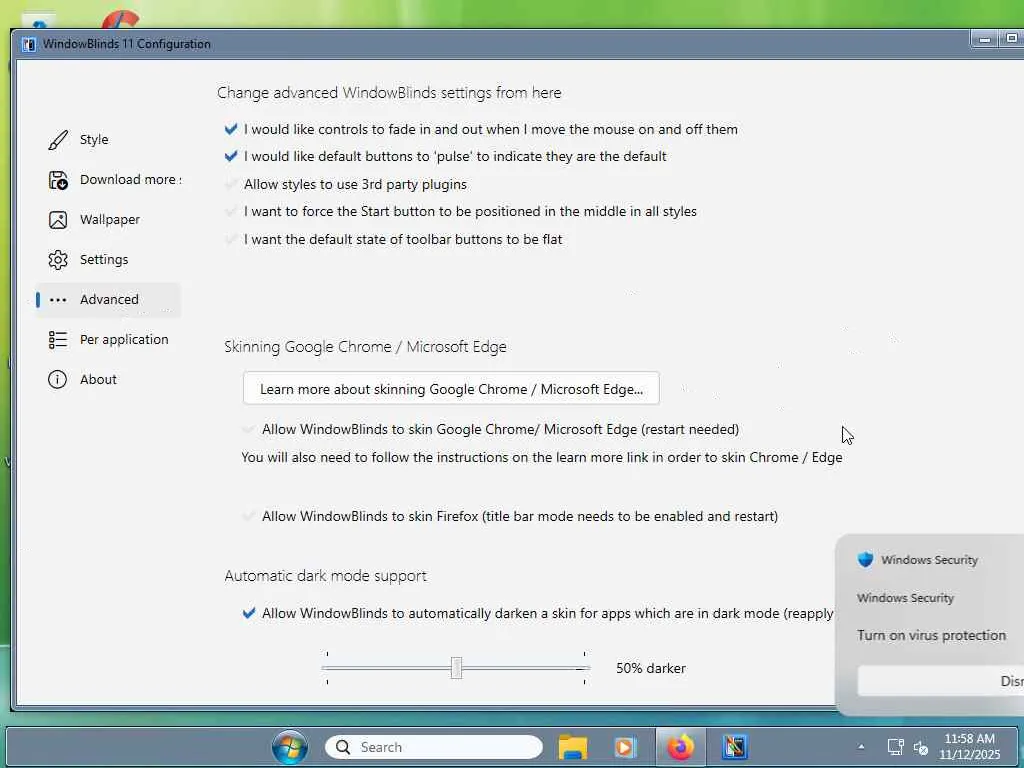The width and height of the screenshot is (1024, 768).
Task: Click the darkness slider thumb
Action: (456, 668)
